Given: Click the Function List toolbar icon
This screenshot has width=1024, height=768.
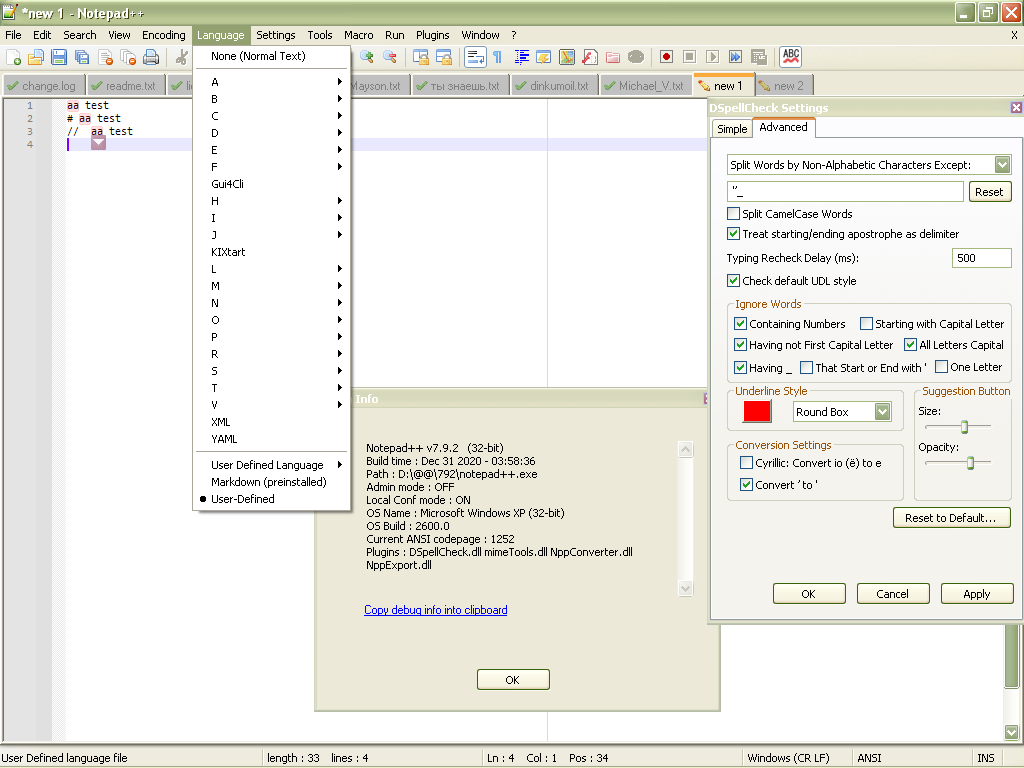Looking at the screenshot, I should pyautogui.click(x=590, y=57).
